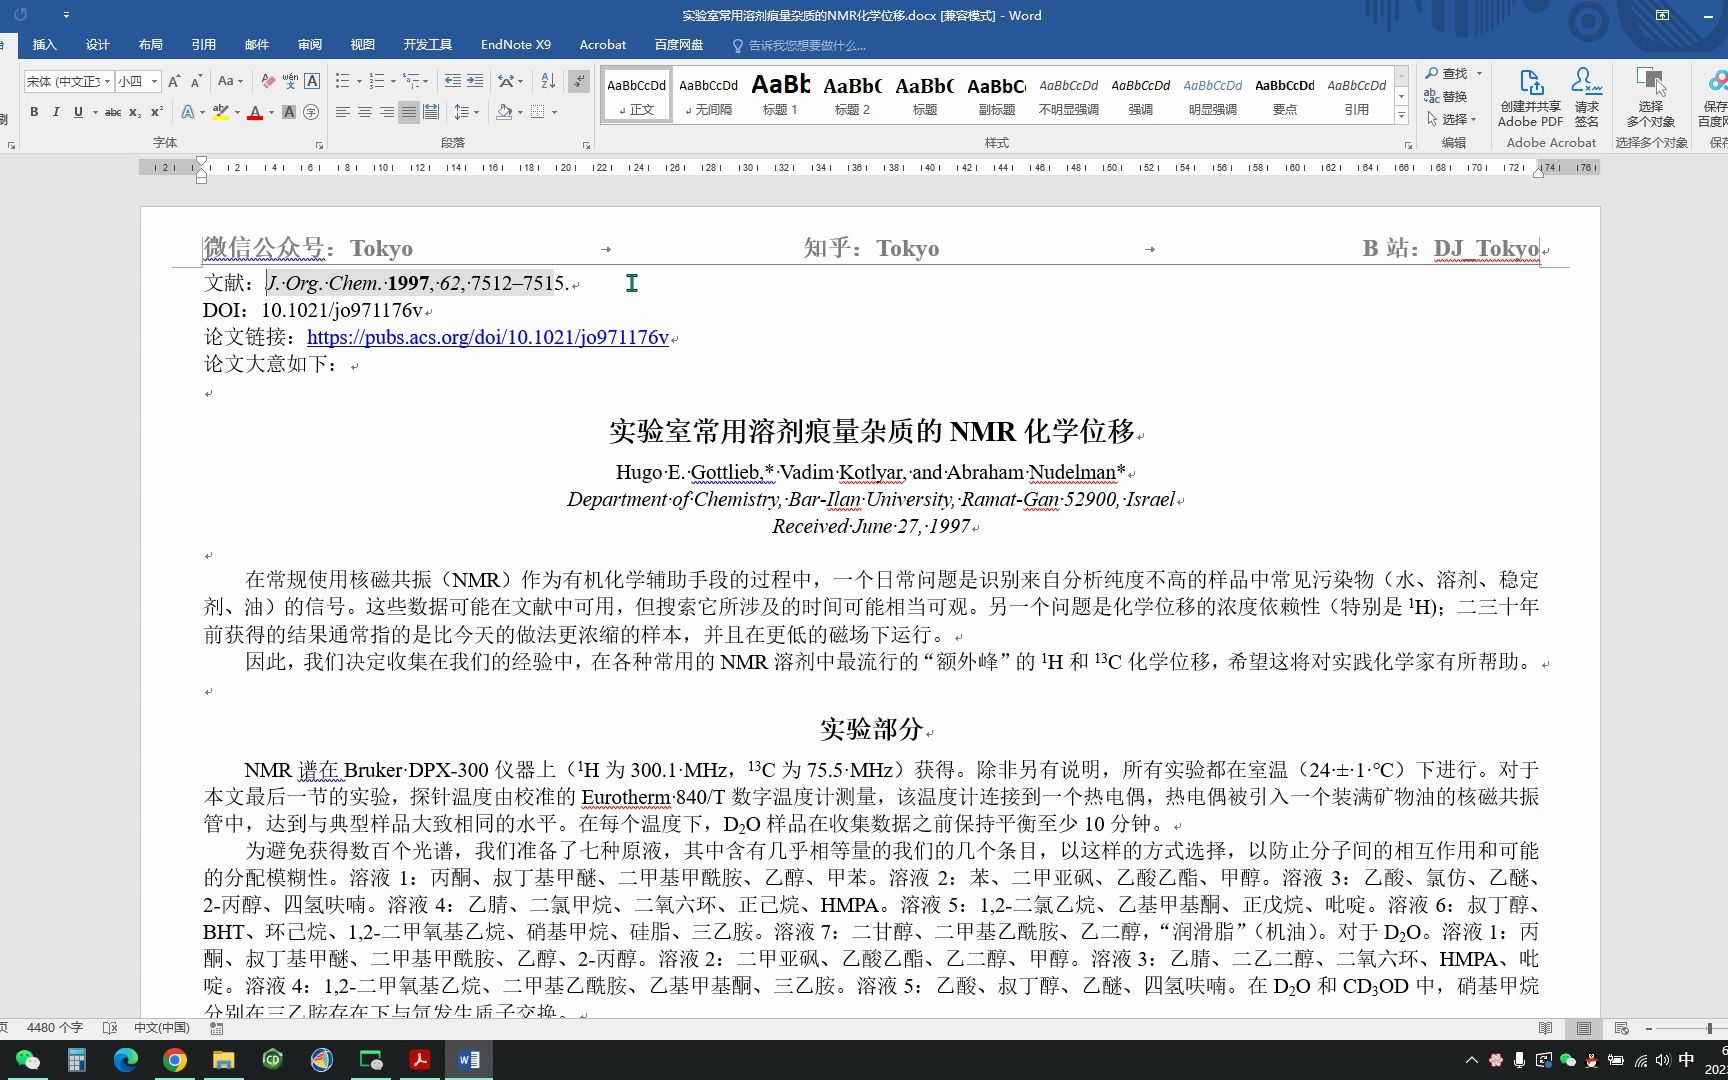Apply the 标题 1 heading style
This screenshot has height=1080, width=1728.
click(780, 96)
